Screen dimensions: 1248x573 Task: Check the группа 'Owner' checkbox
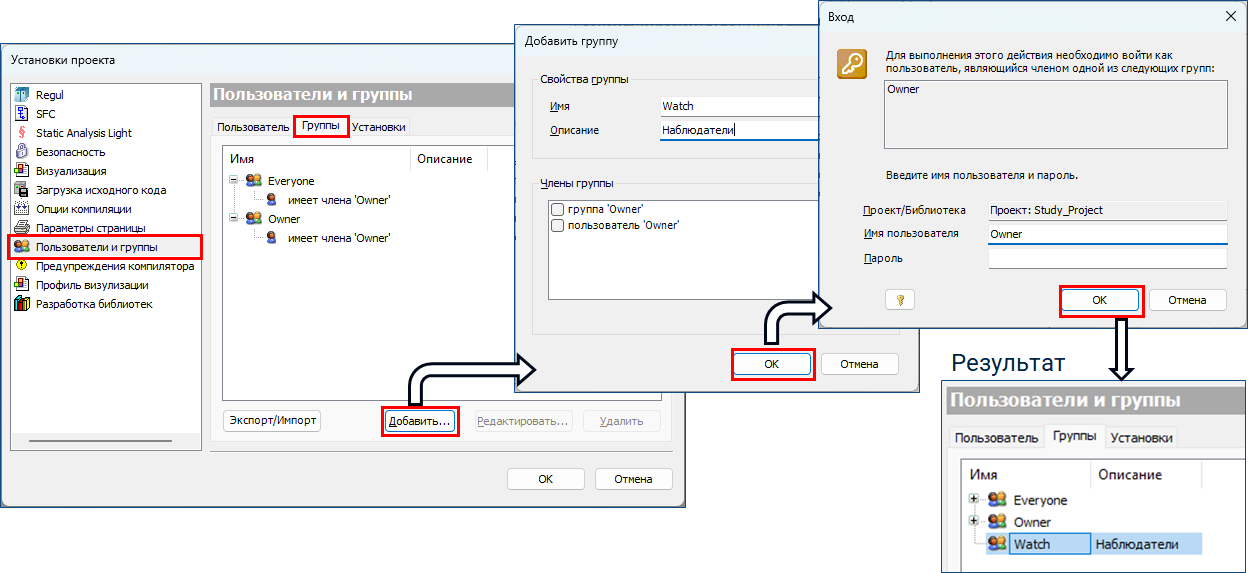point(557,209)
